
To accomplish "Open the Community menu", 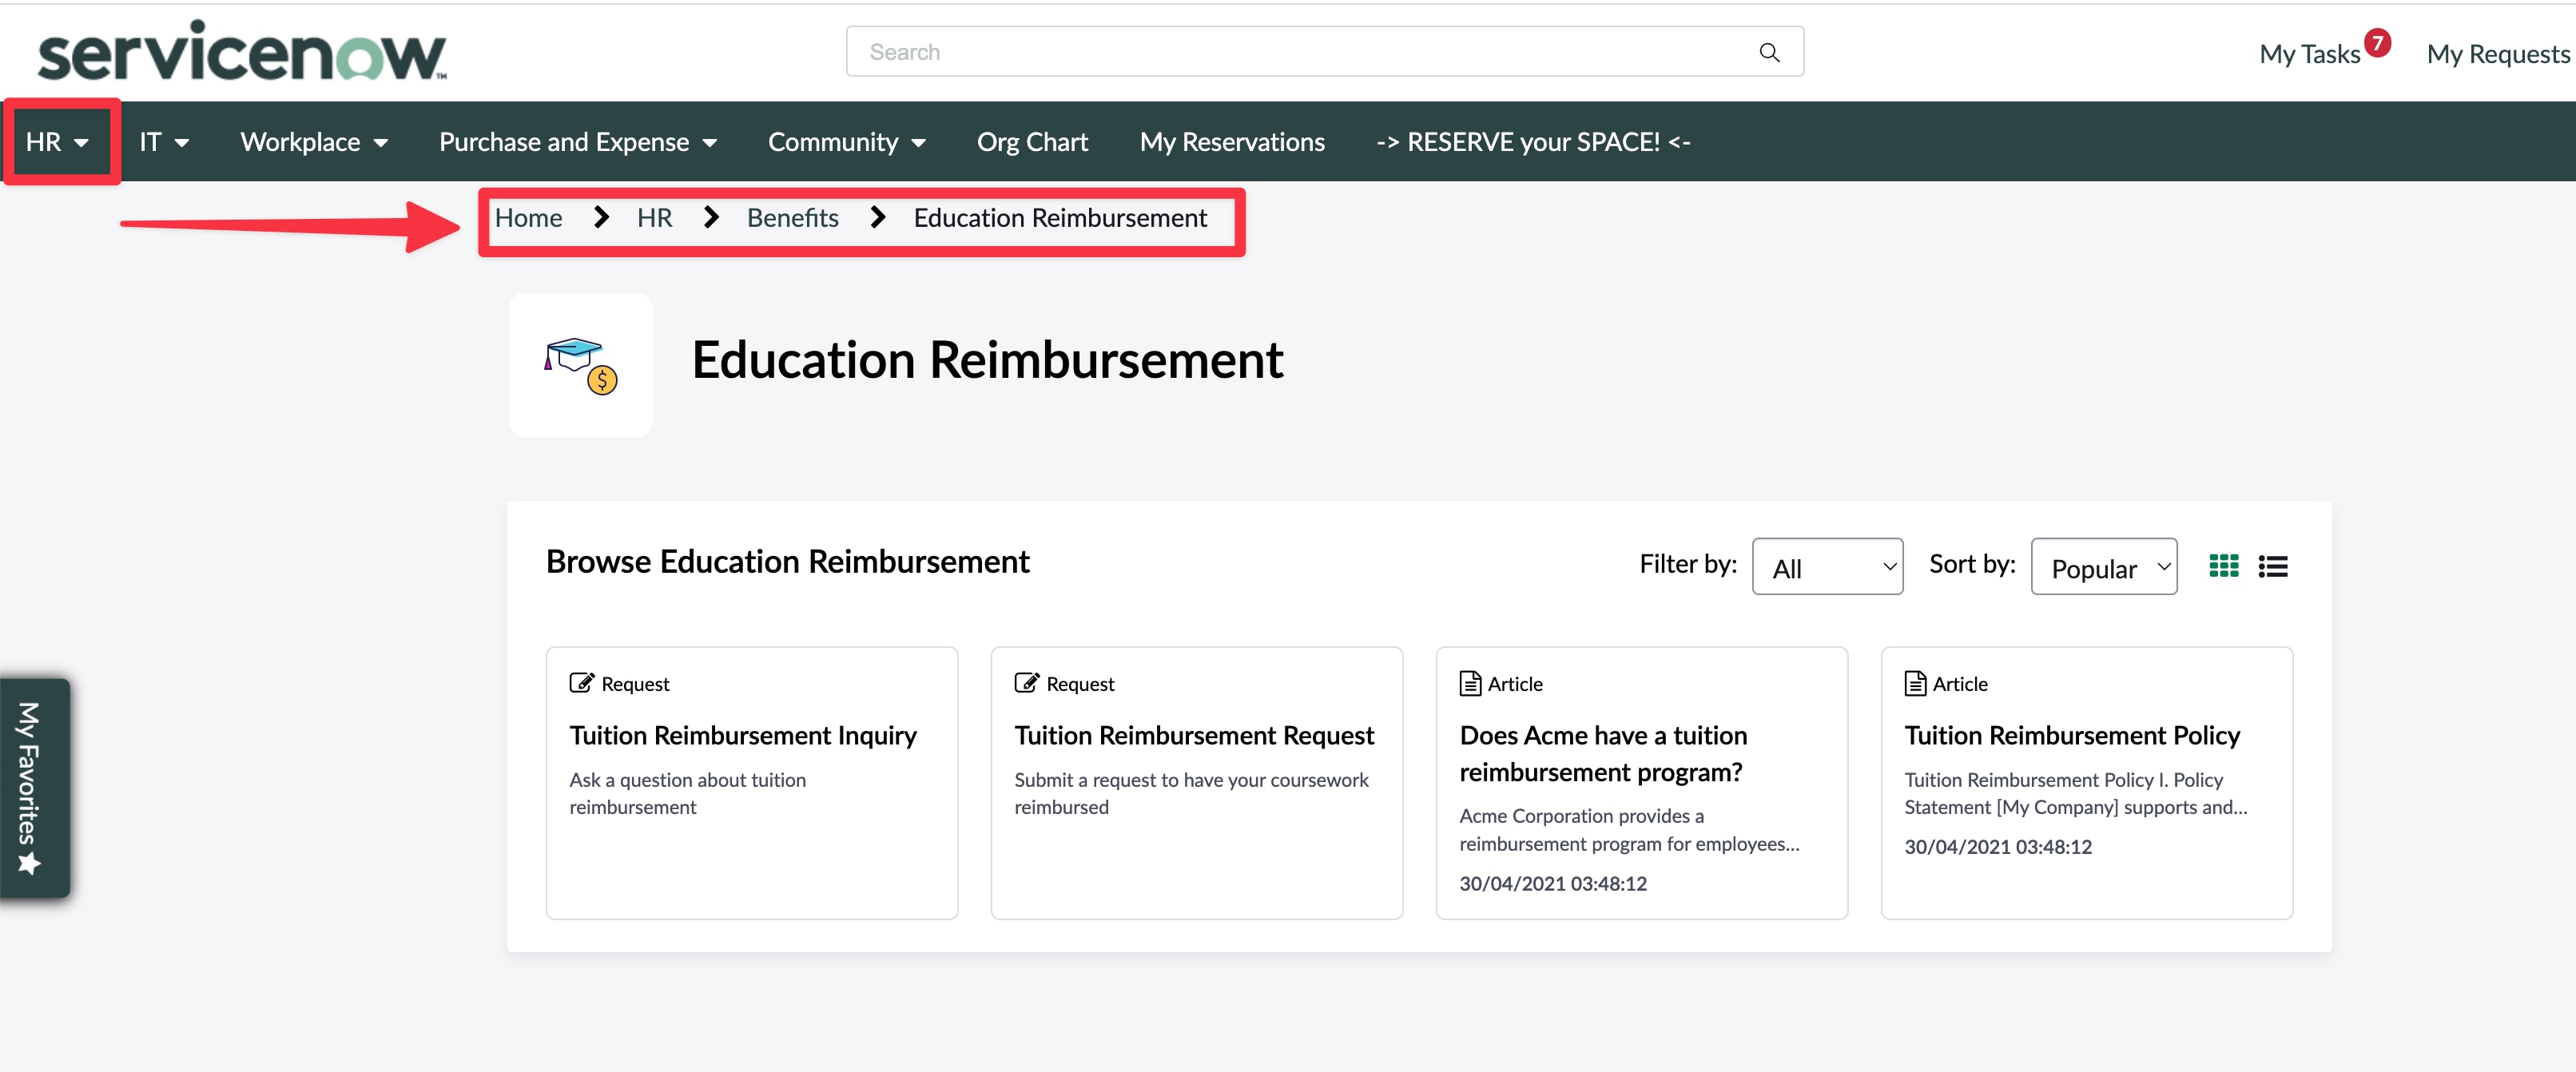I will tap(846, 141).
